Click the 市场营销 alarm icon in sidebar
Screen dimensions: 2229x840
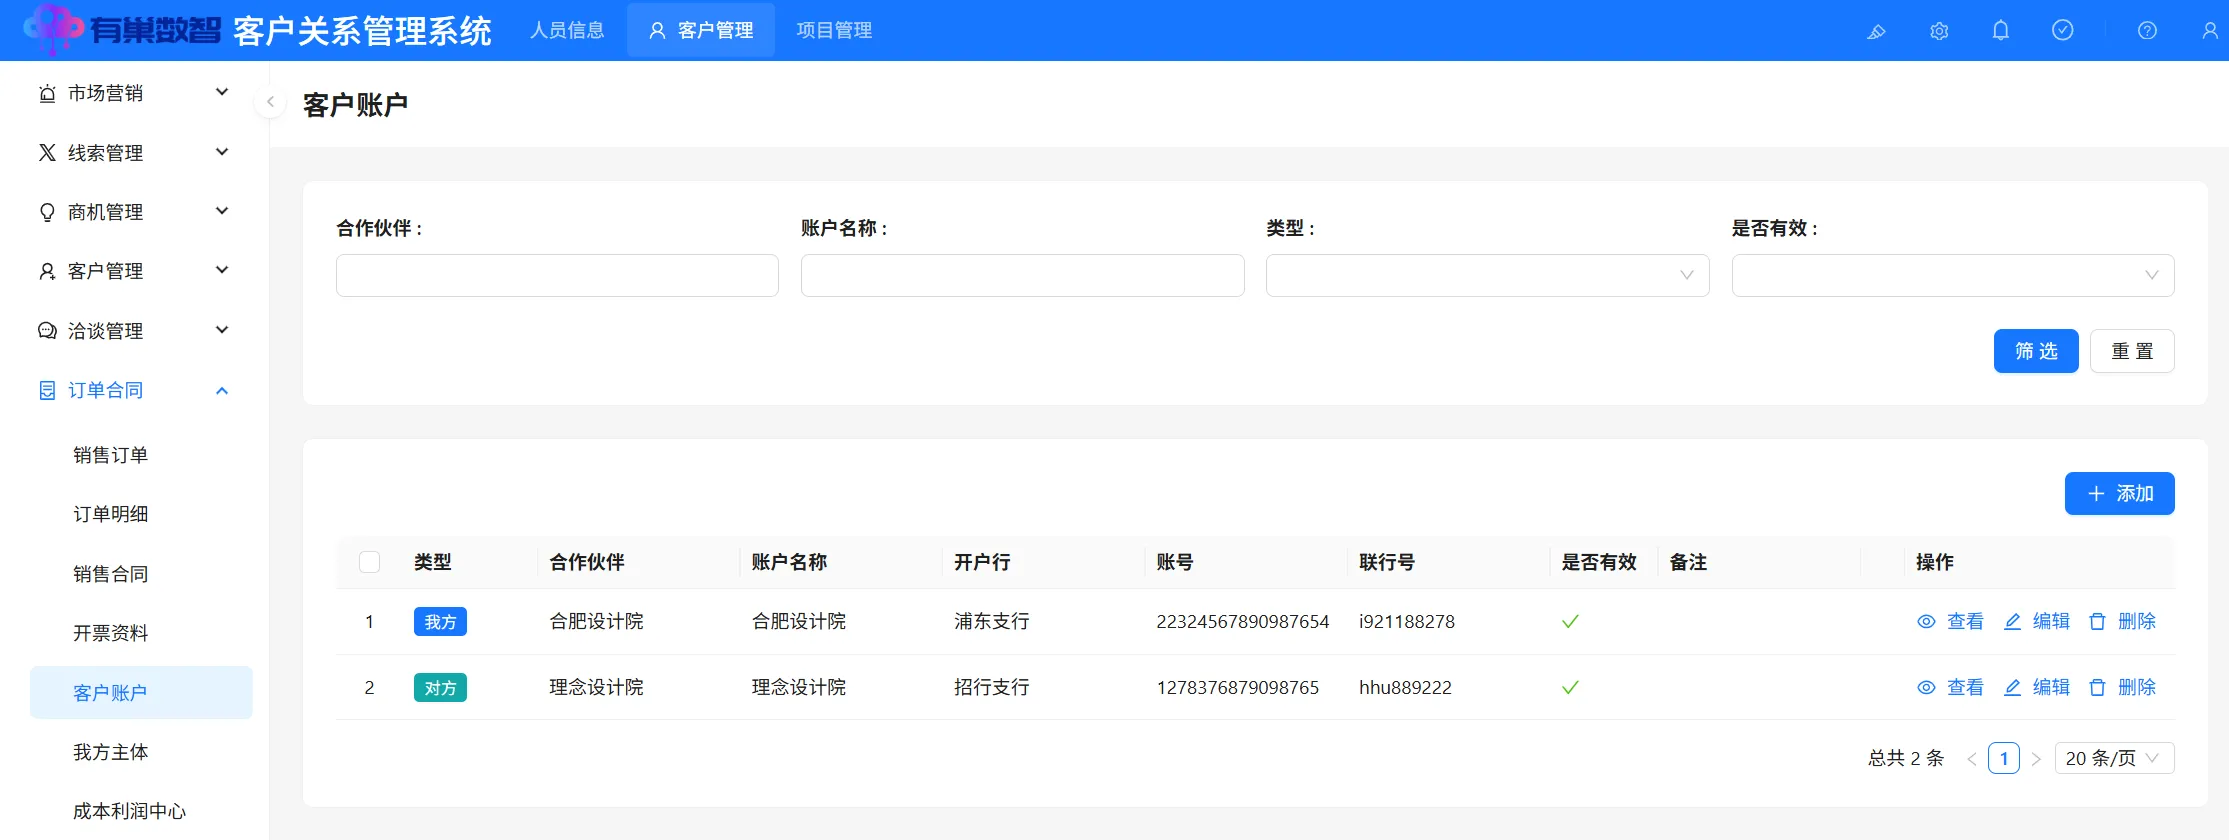(47, 93)
